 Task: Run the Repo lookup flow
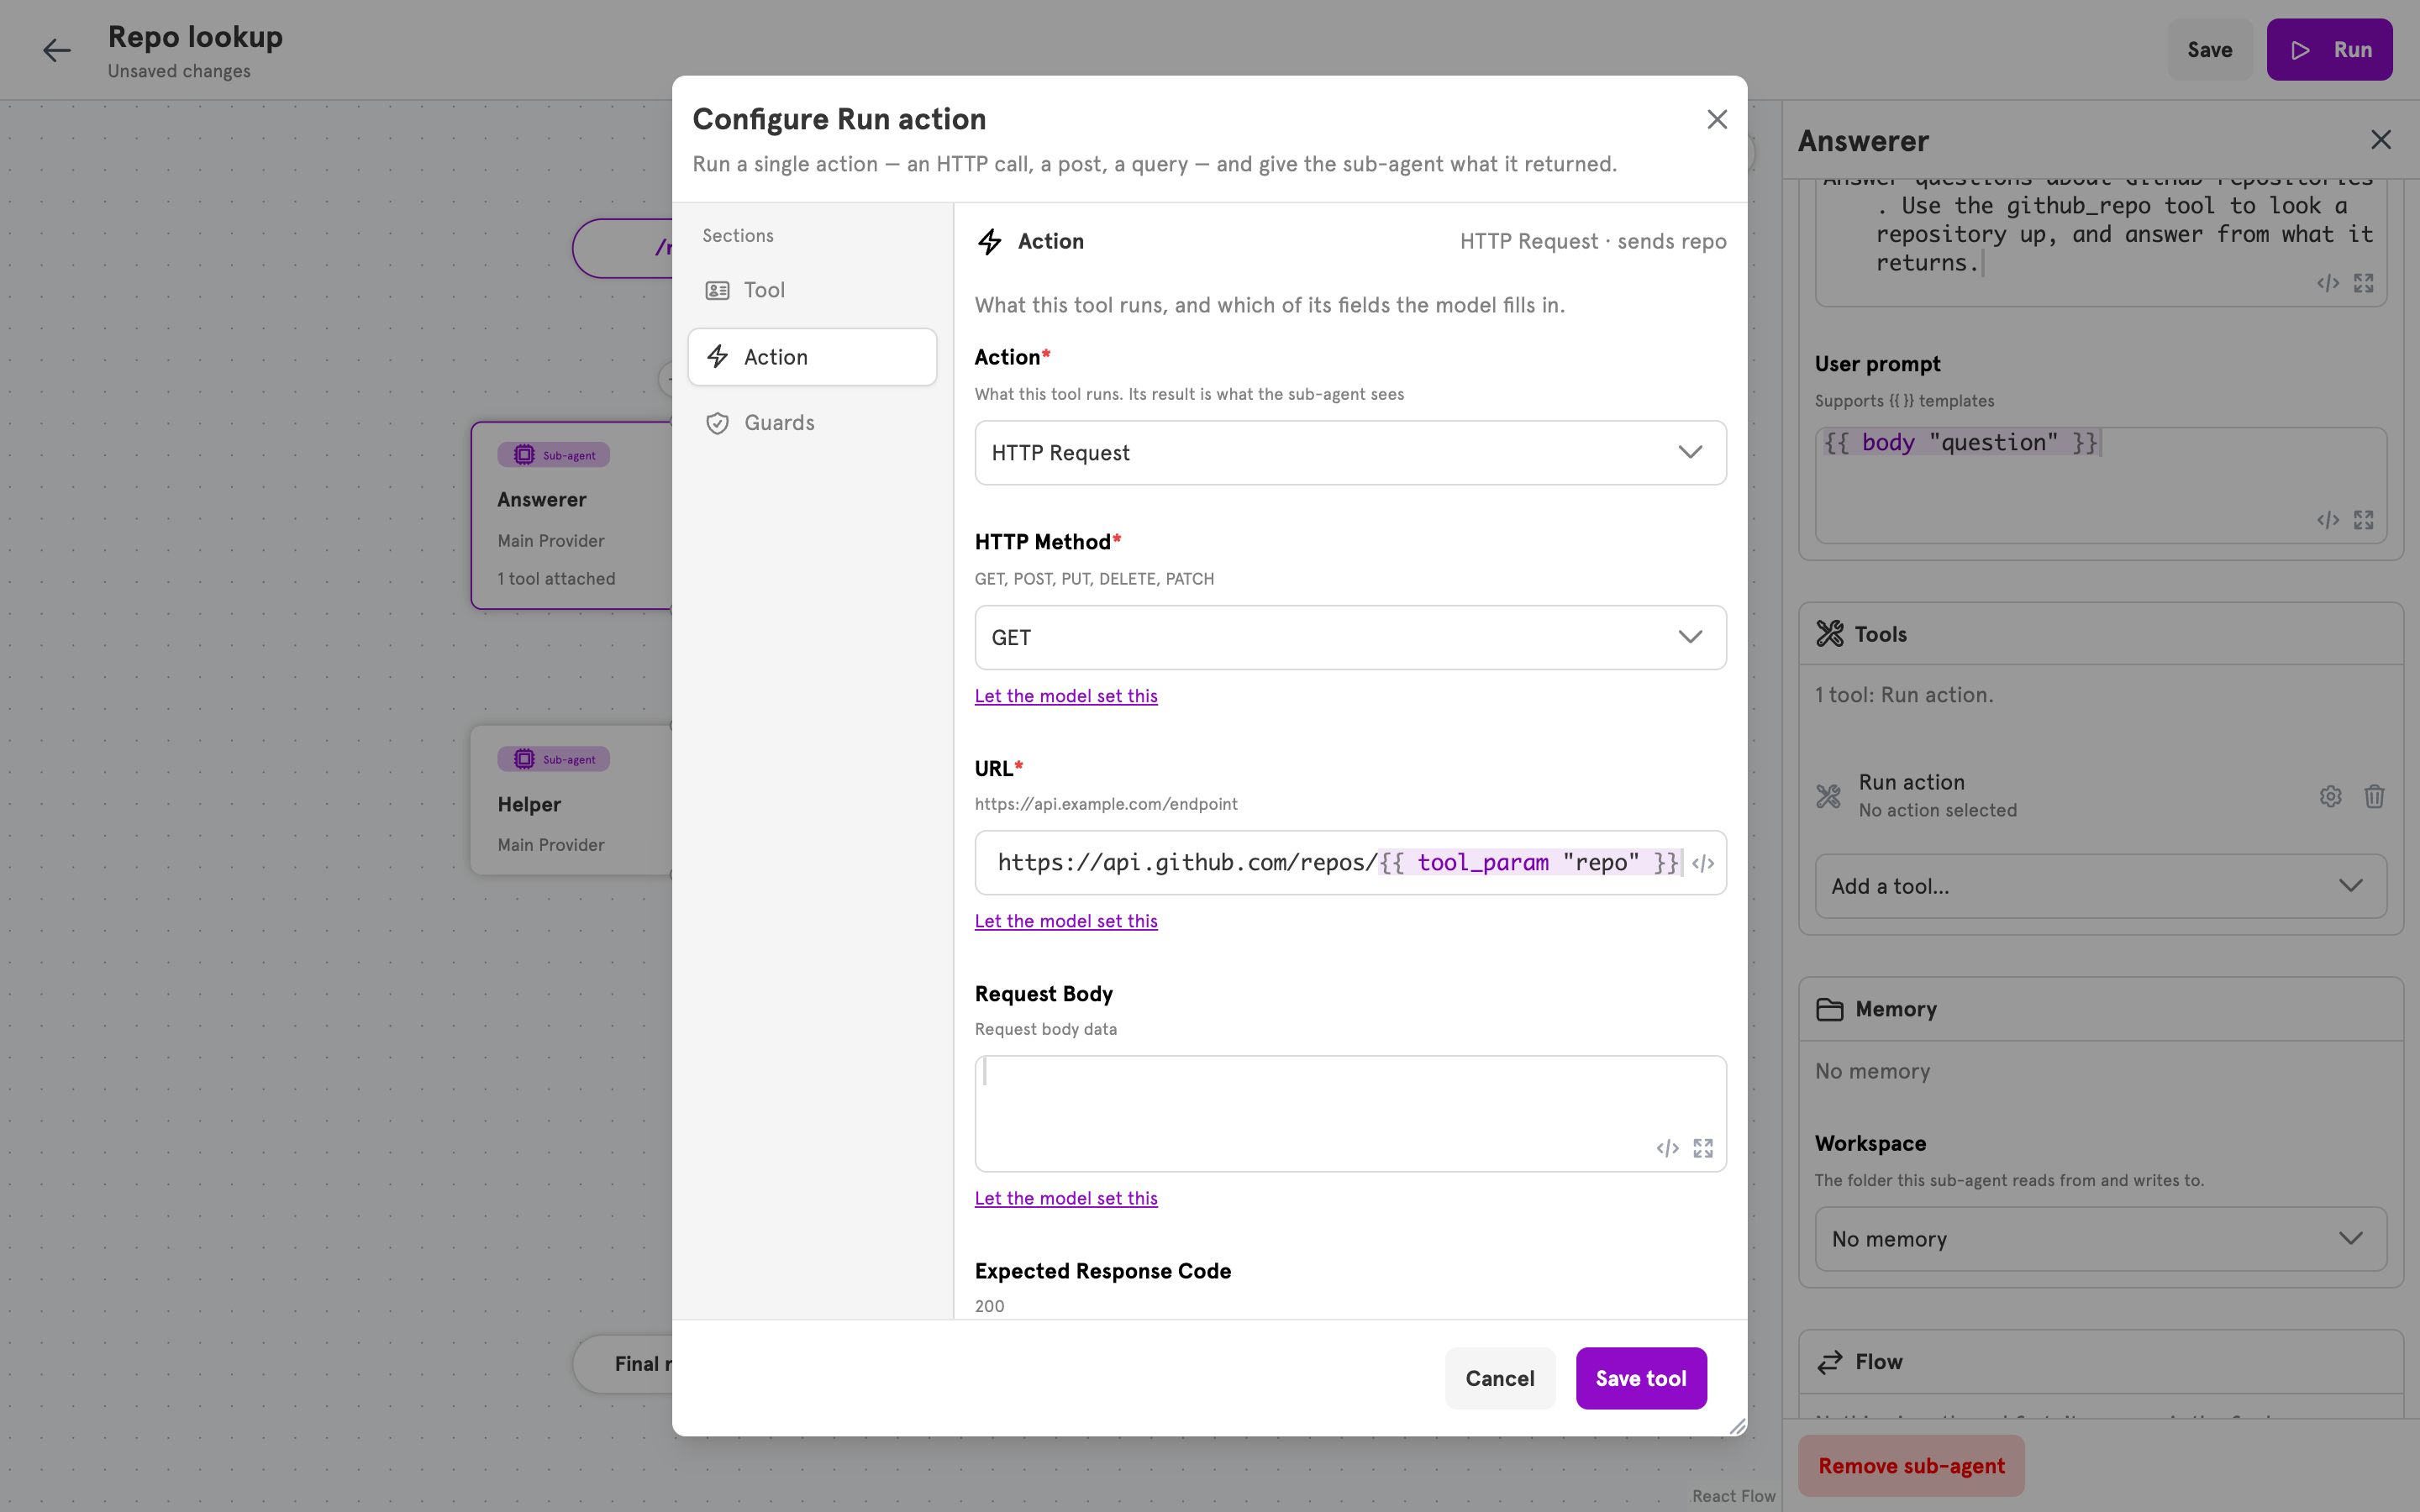point(2329,50)
